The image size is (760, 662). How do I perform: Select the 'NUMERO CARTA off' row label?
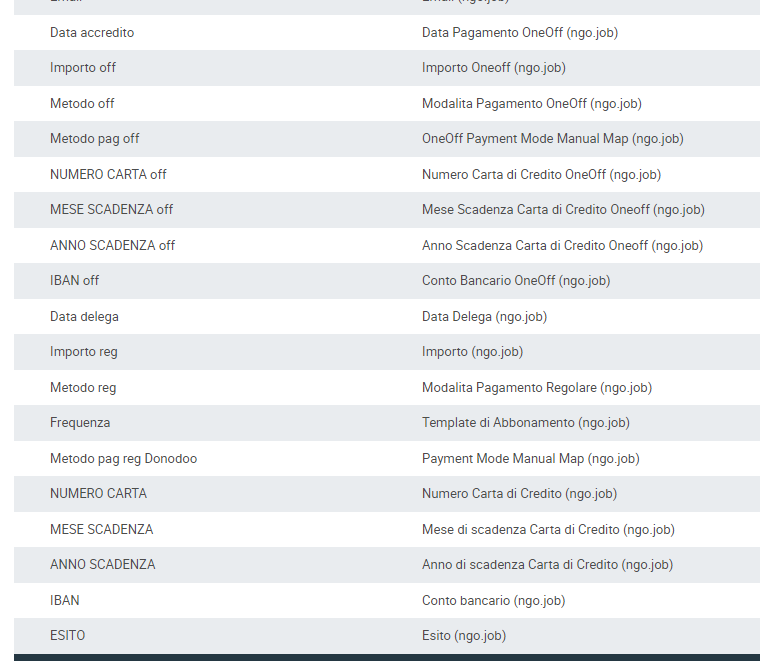[x=108, y=175]
